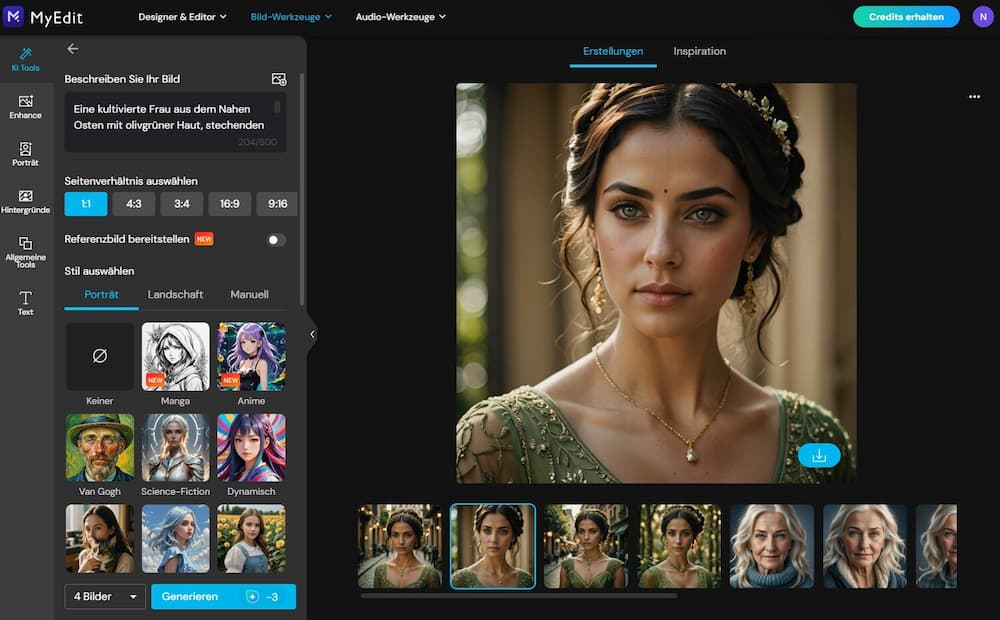
Task: Collapse the left settings panel
Action: (312, 334)
